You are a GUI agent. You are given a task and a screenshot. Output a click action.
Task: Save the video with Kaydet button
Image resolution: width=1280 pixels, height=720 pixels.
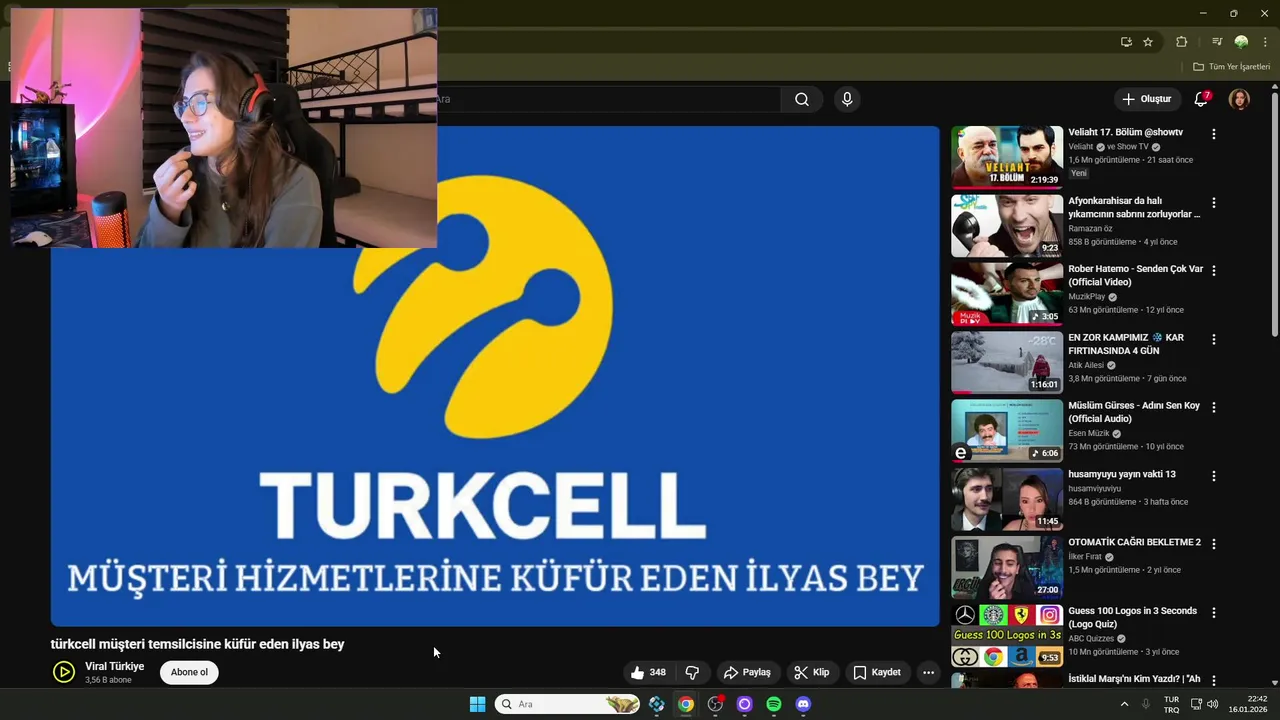pyautogui.click(x=876, y=672)
